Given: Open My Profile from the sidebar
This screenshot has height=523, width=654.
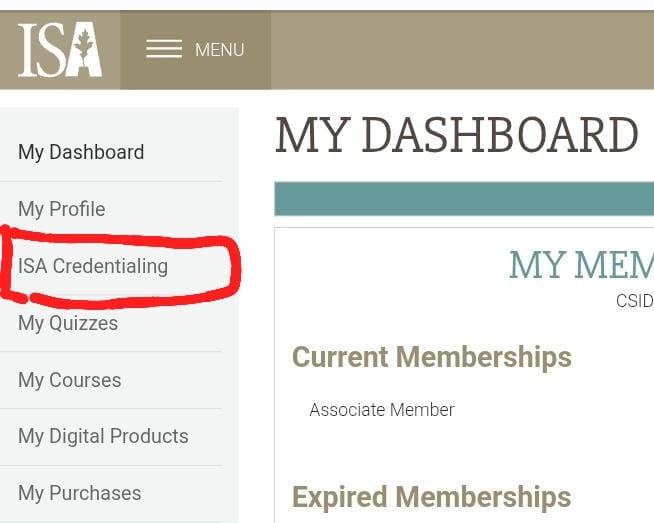Looking at the screenshot, I should (x=61, y=209).
